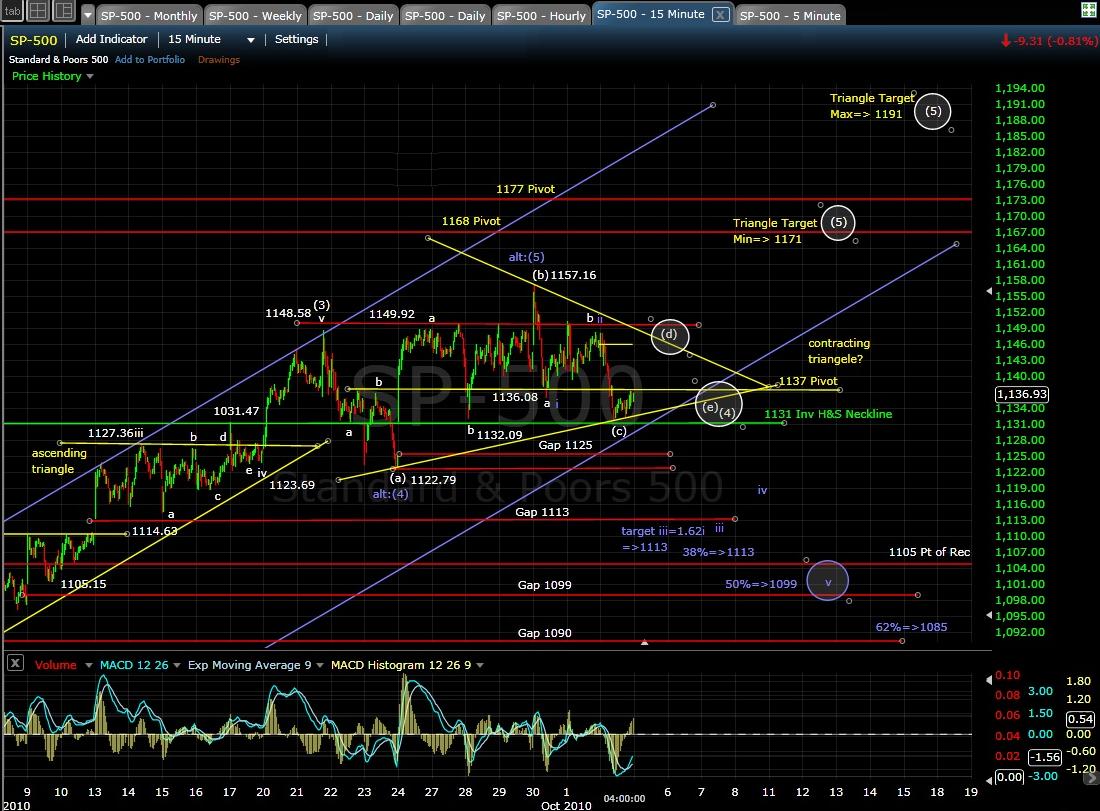This screenshot has height=811, width=1100.
Task: Click the -1.56 value box on indicator scale
Action: [1045, 756]
